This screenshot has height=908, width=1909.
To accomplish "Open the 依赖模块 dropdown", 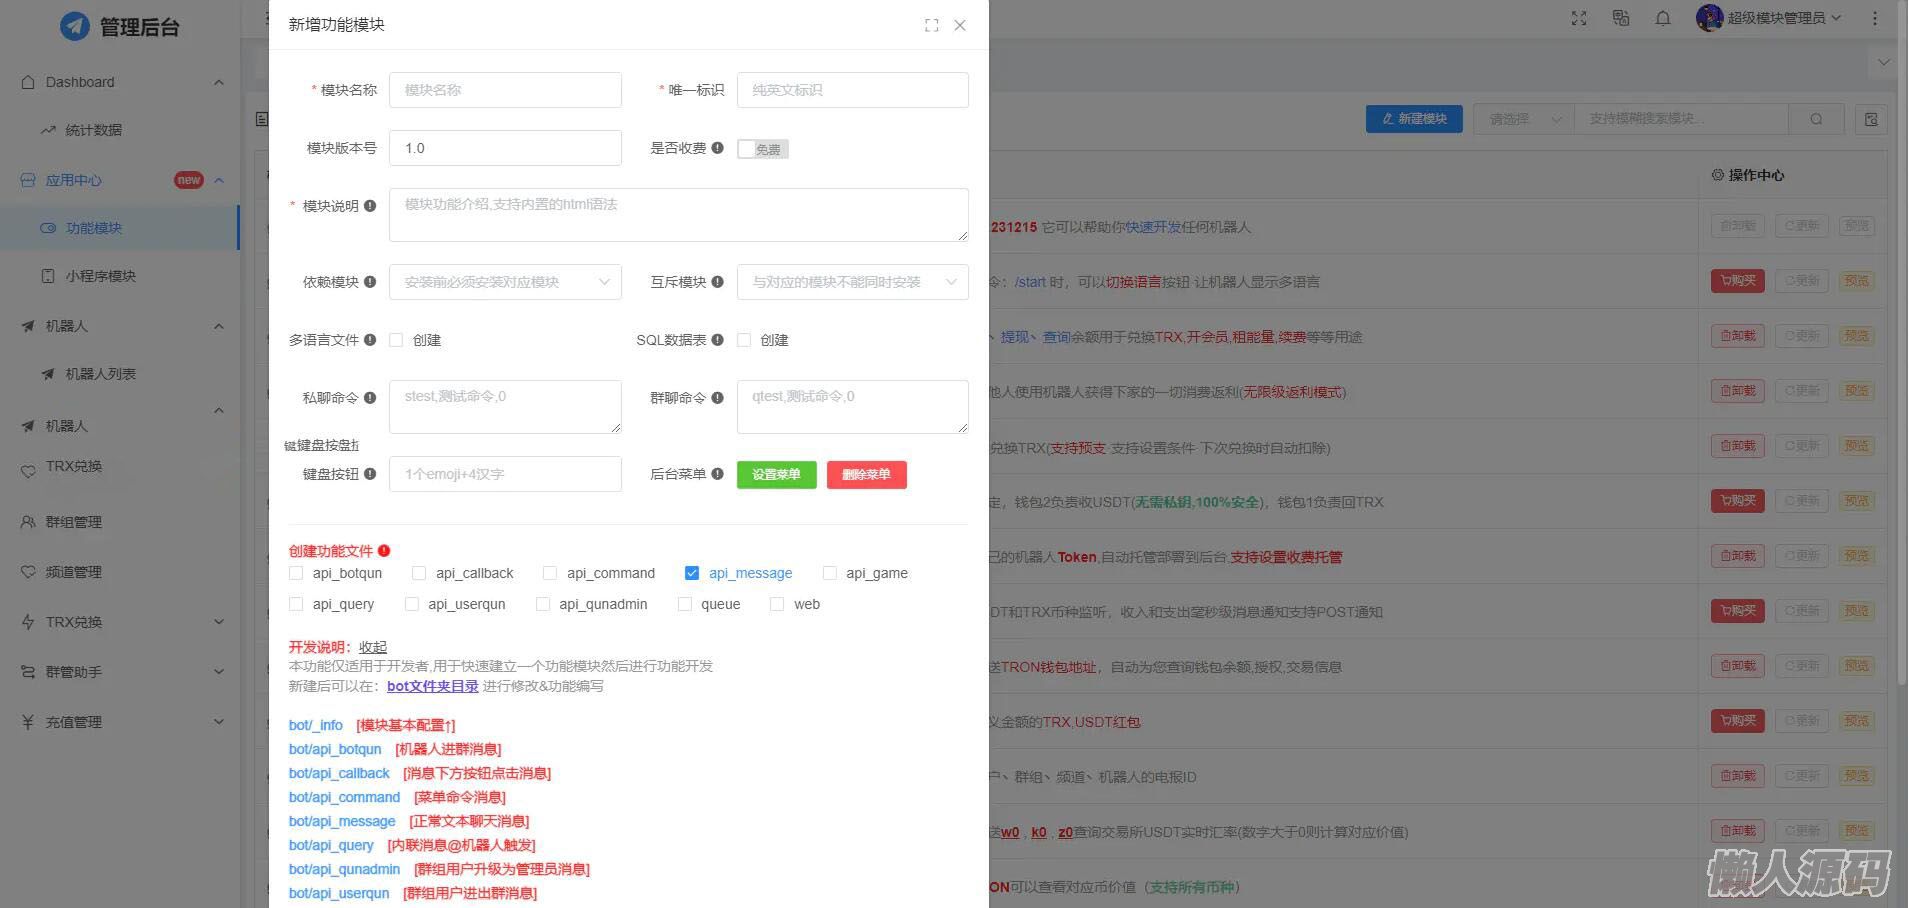I will point(505,282).
